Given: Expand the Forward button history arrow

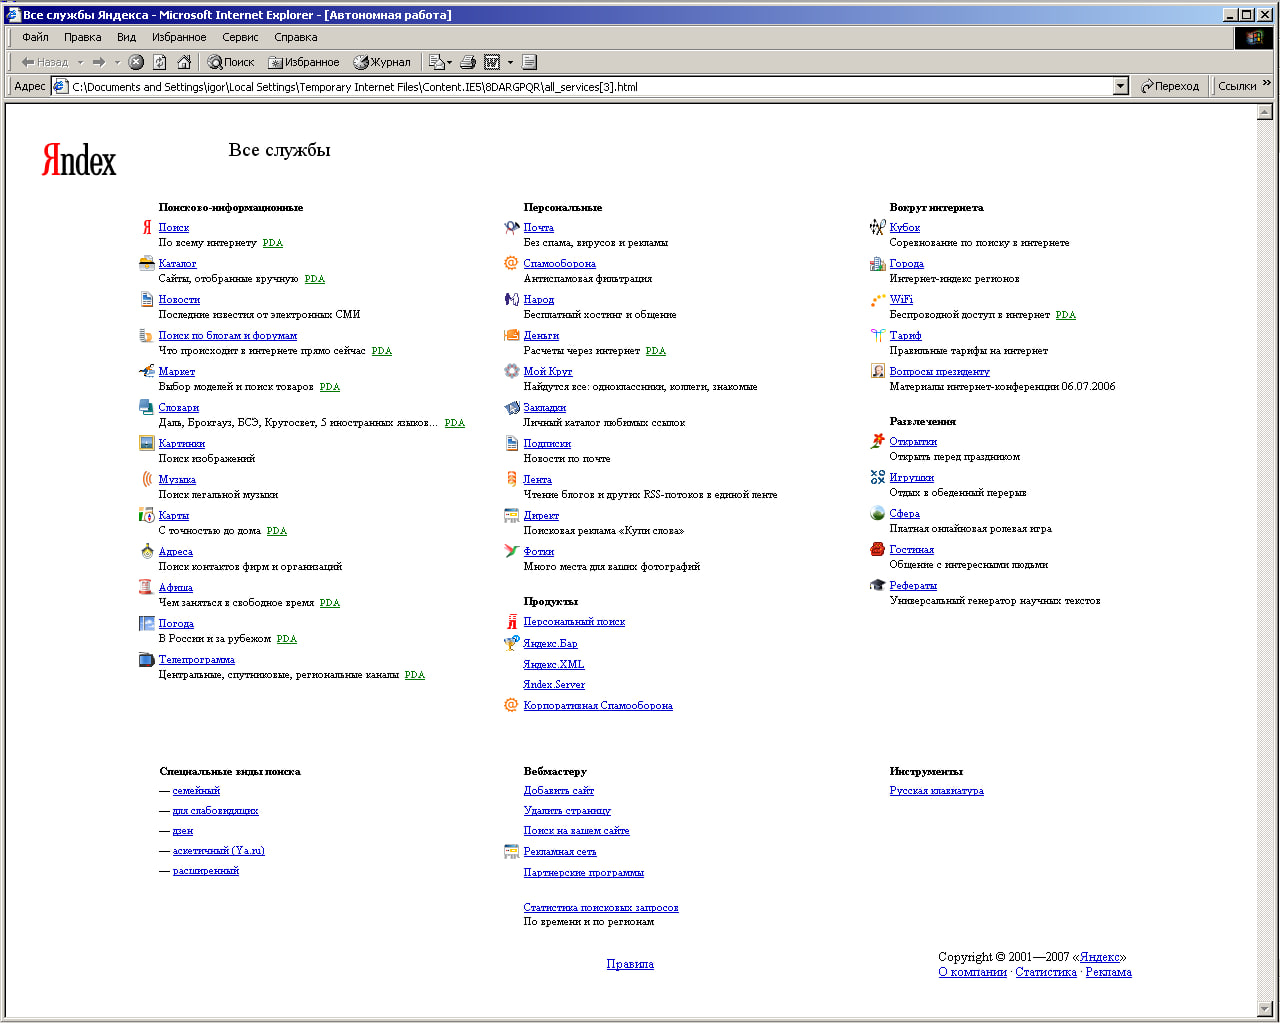Looking at the screenshot, I should coord(117,62).
